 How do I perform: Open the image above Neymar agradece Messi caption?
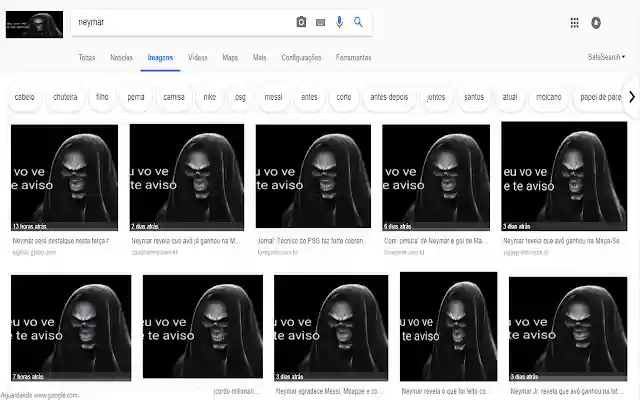click(331, 328)
